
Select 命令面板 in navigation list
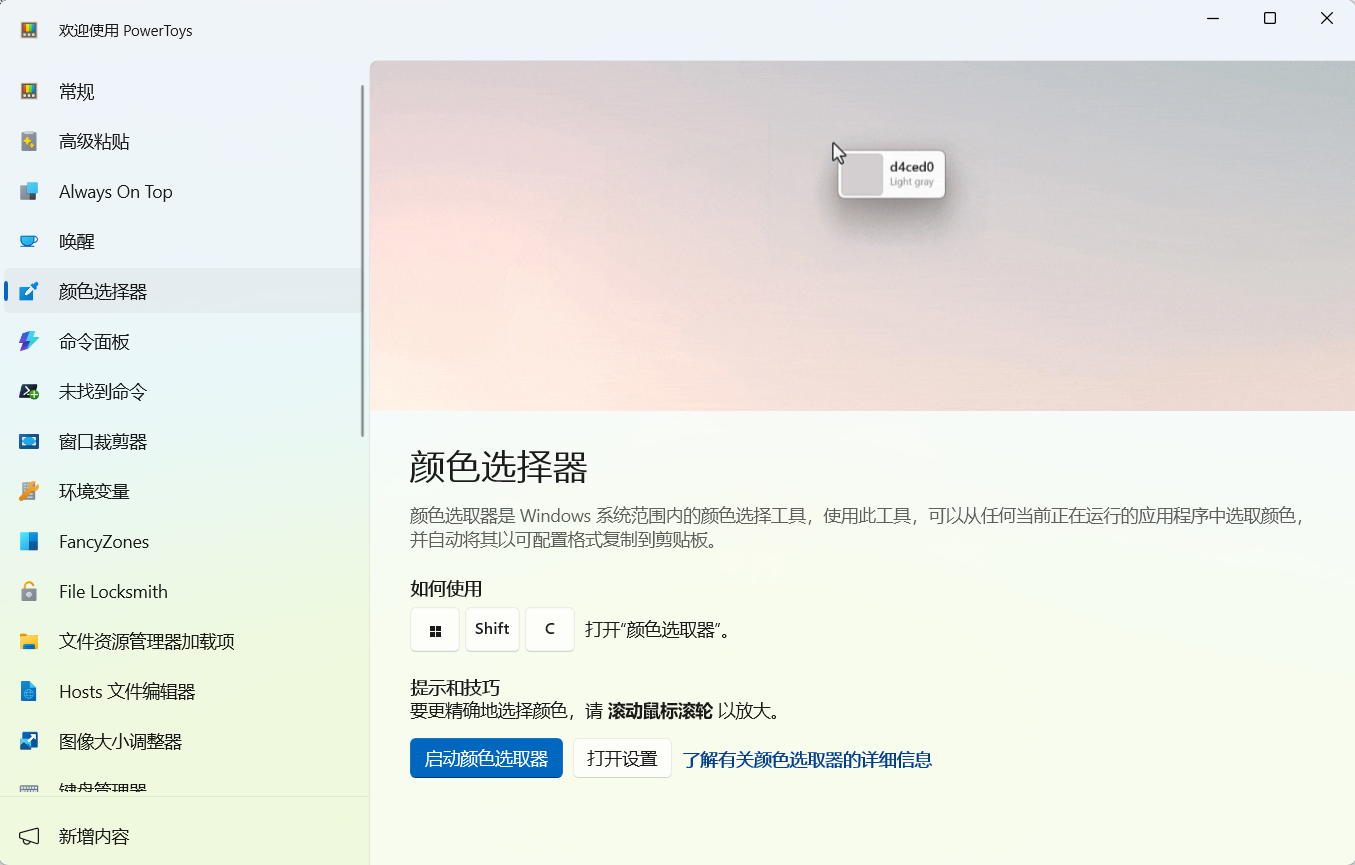click(x=184, y=342)
